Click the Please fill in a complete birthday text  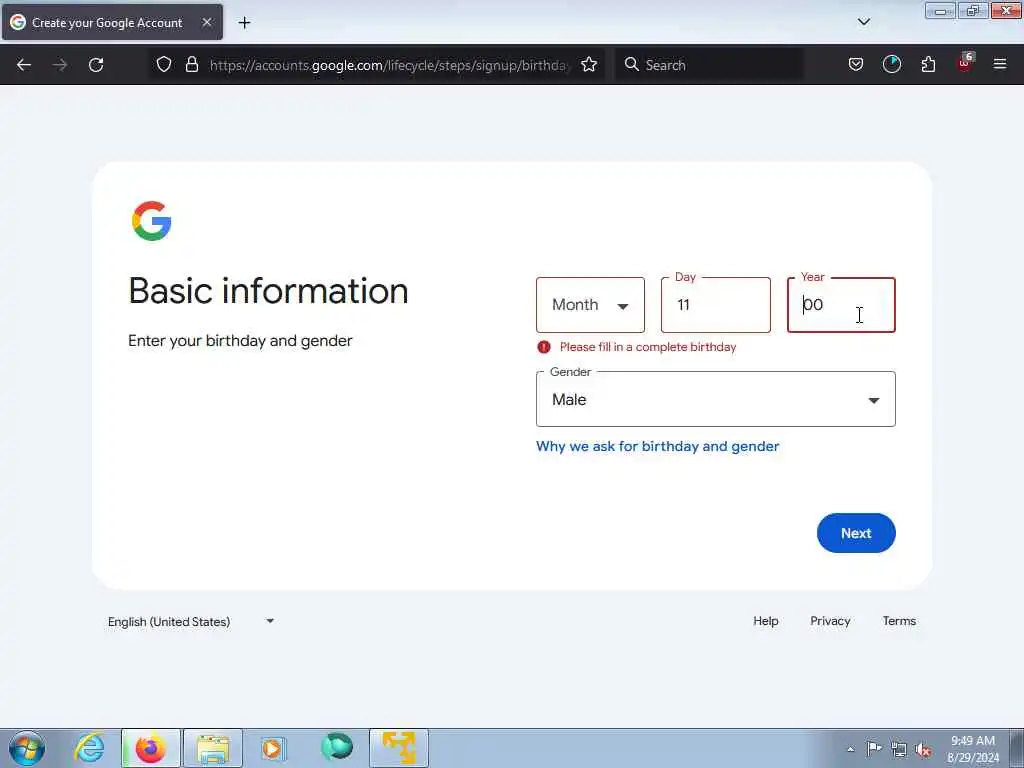(648, 347)
